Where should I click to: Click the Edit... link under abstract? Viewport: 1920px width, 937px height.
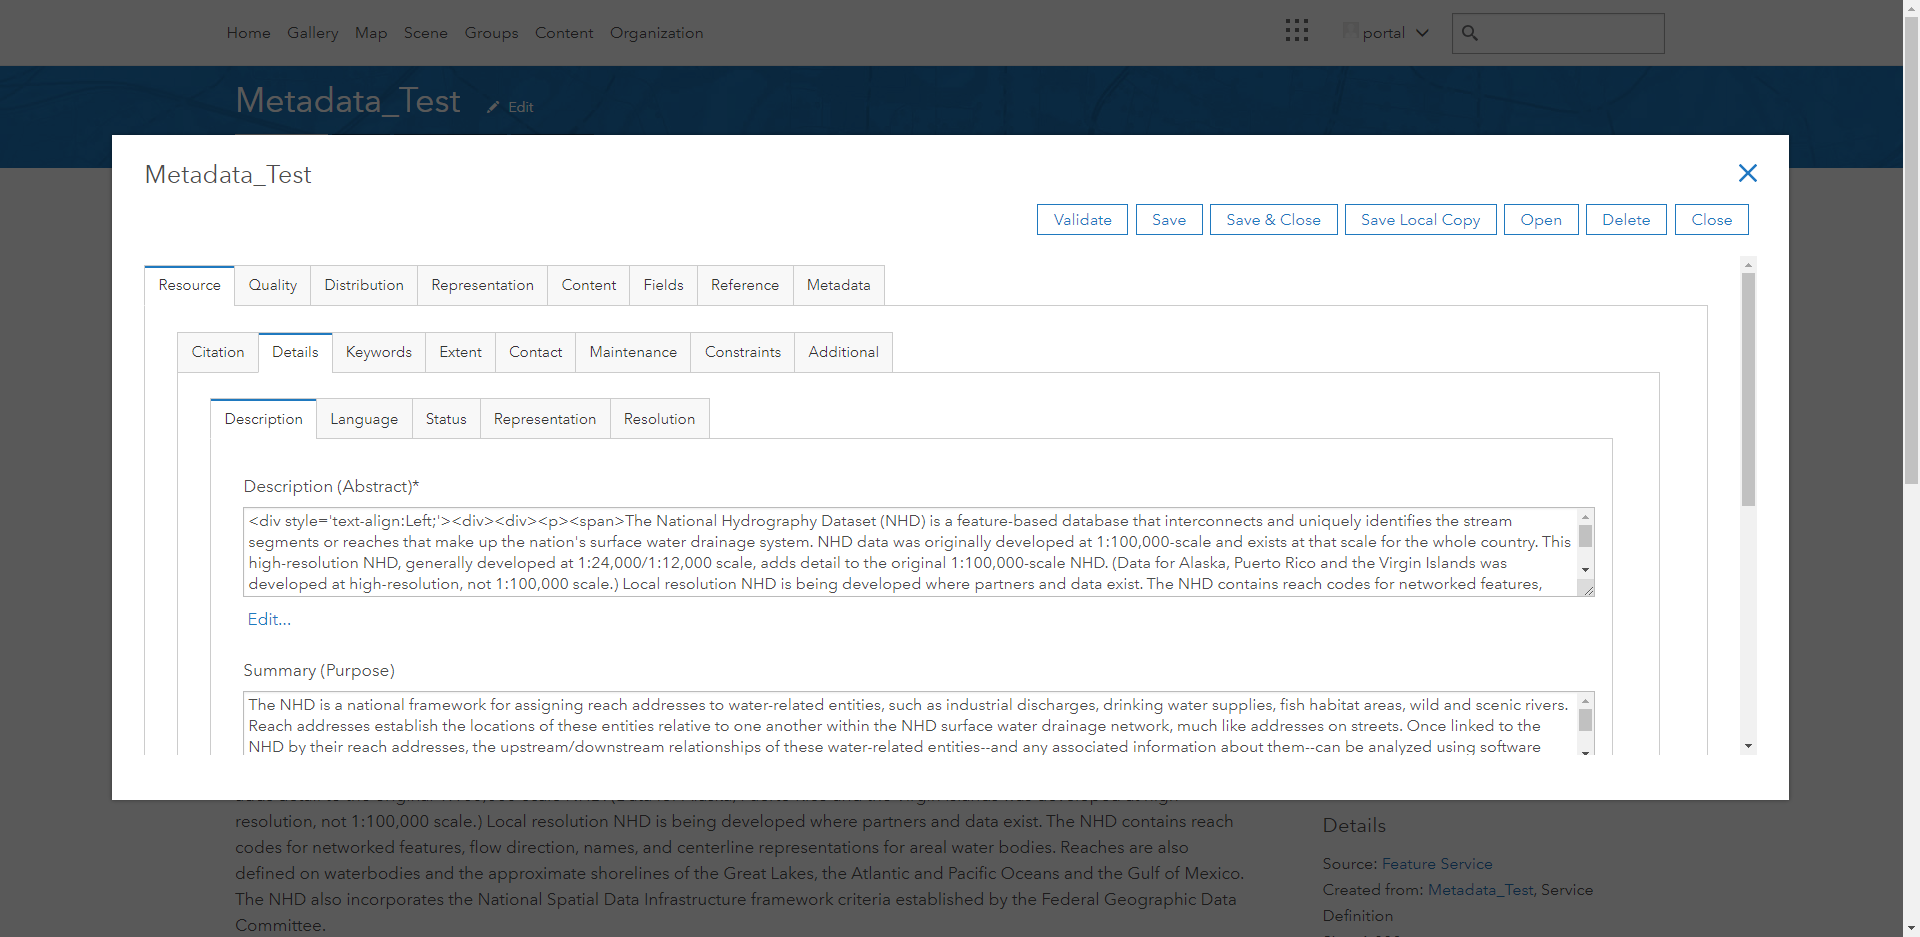(269, 619)
